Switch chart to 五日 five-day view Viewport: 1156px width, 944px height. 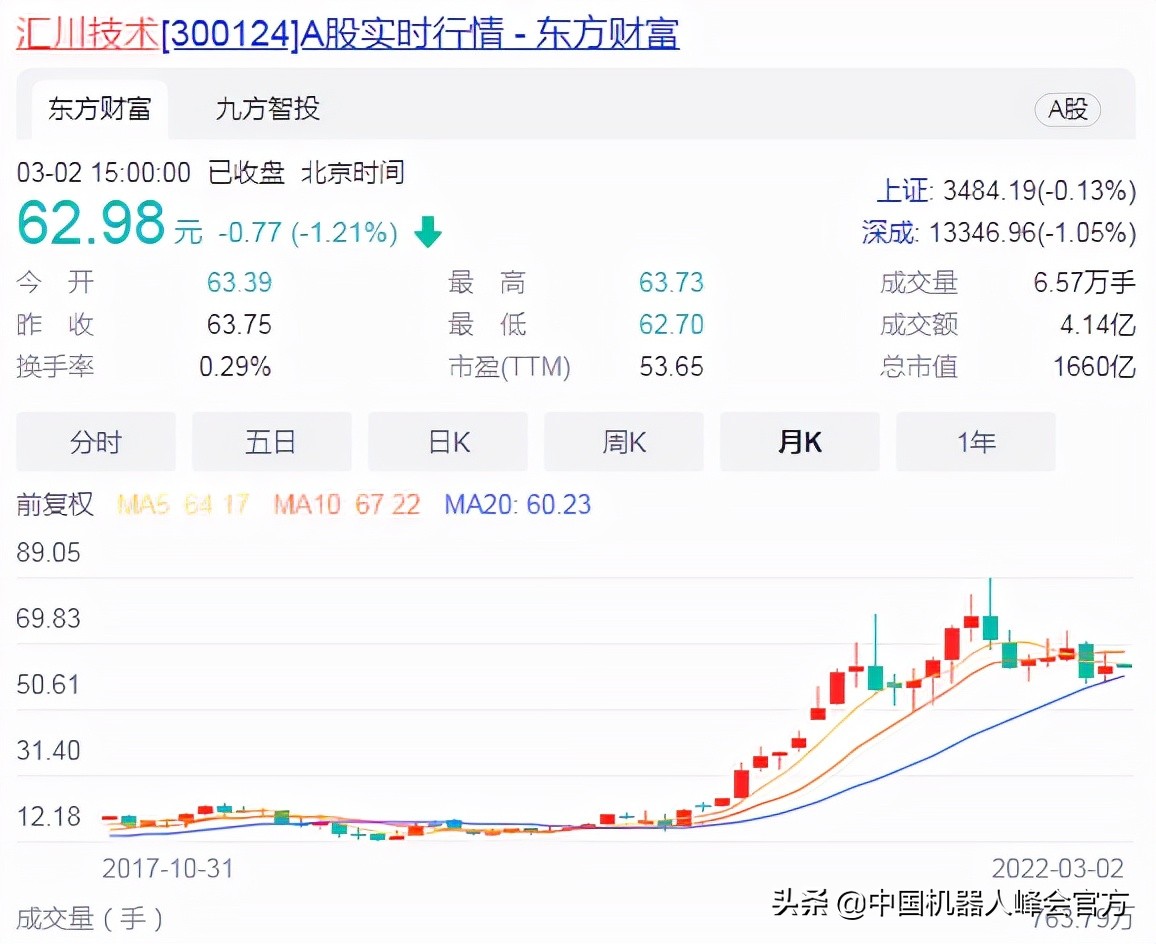272,440
